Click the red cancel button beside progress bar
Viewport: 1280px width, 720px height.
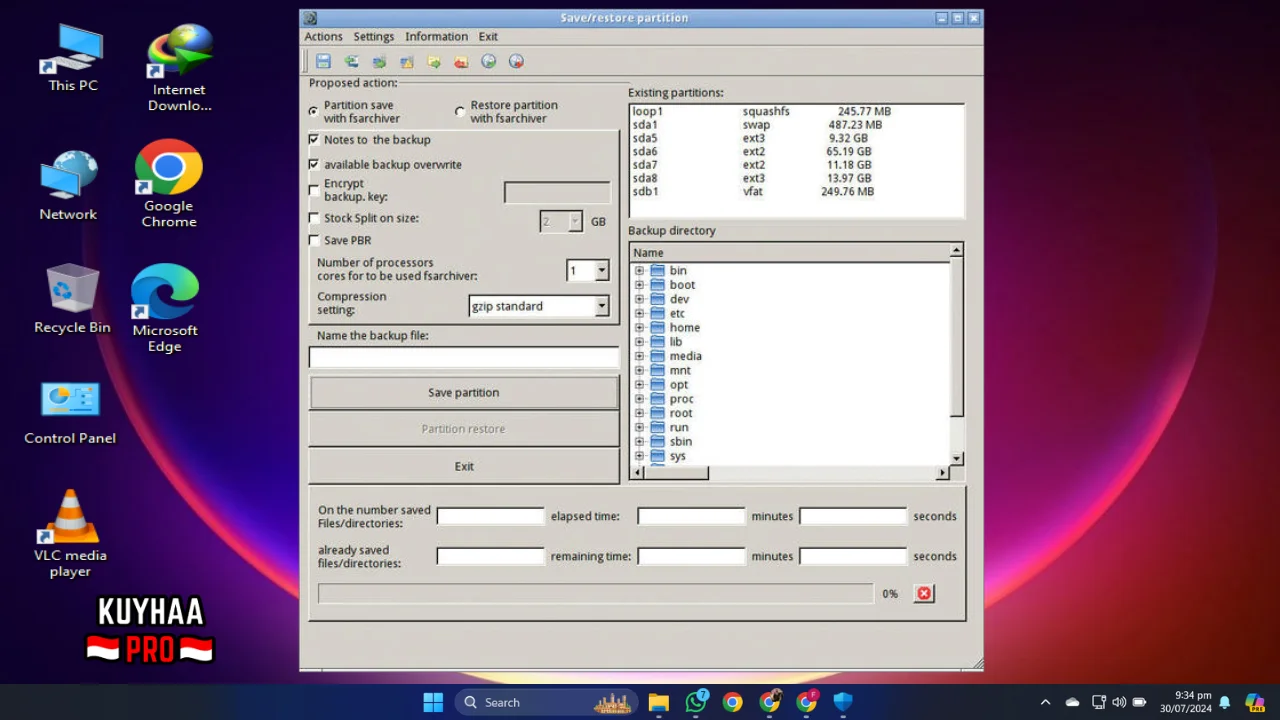click(924, 593)
